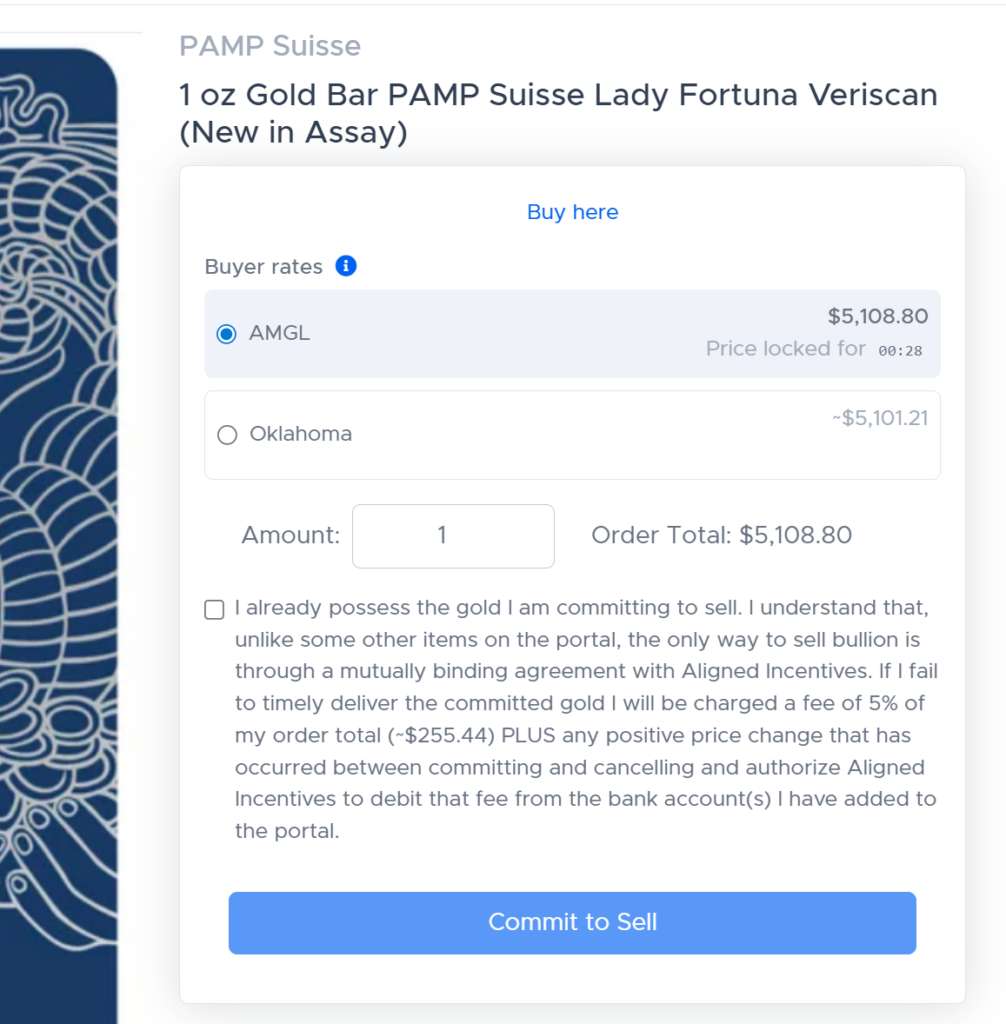1006x1024 pixels.
Task: Focus the Amount input field
Action: [x=453, y=536]
